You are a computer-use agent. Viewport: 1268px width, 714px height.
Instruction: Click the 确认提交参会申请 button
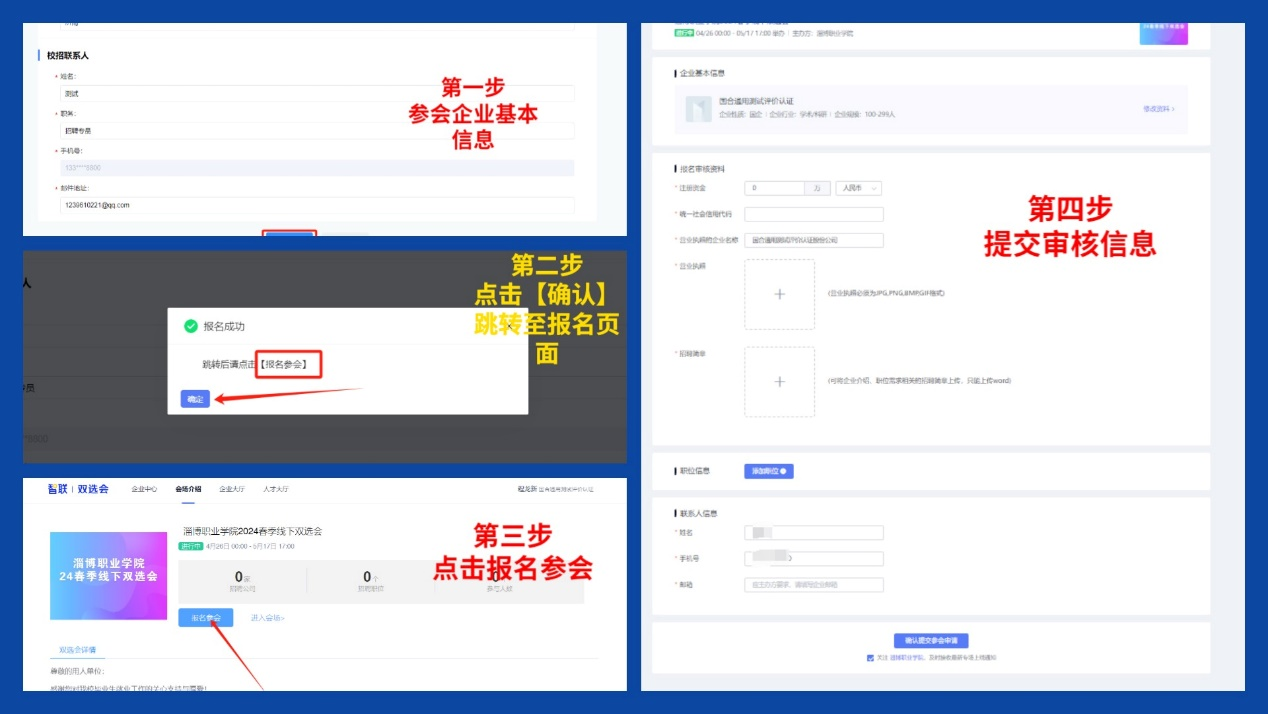coord(931,640)
